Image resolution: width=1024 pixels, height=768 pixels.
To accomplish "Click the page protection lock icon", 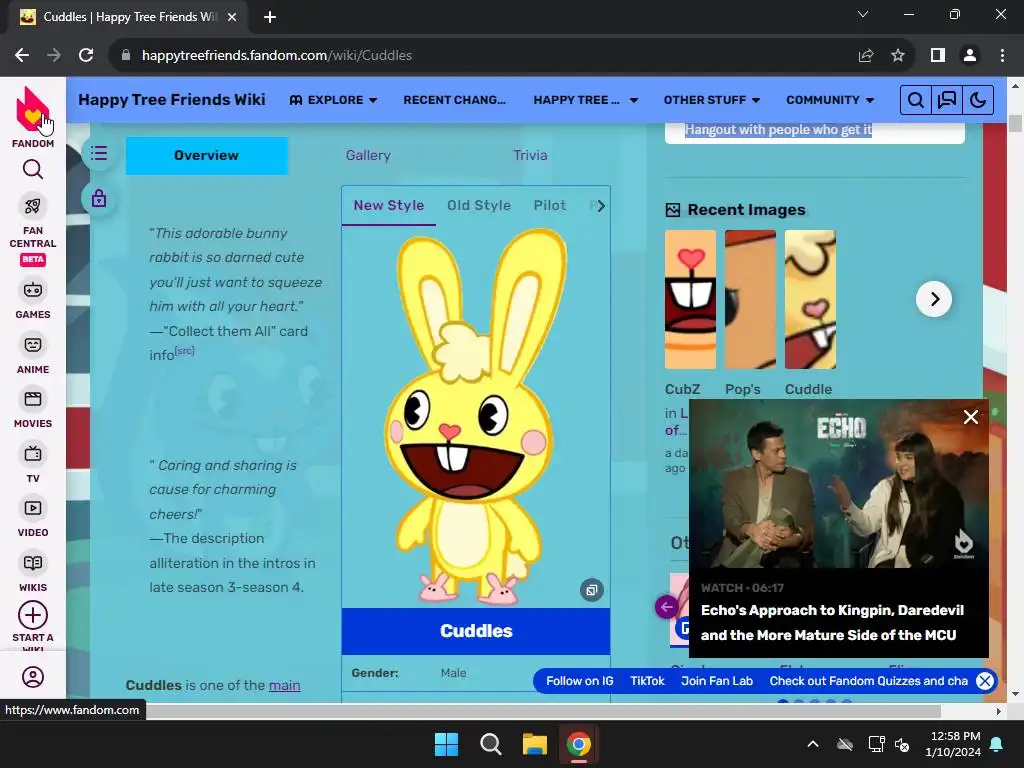I will pos(99,198).
